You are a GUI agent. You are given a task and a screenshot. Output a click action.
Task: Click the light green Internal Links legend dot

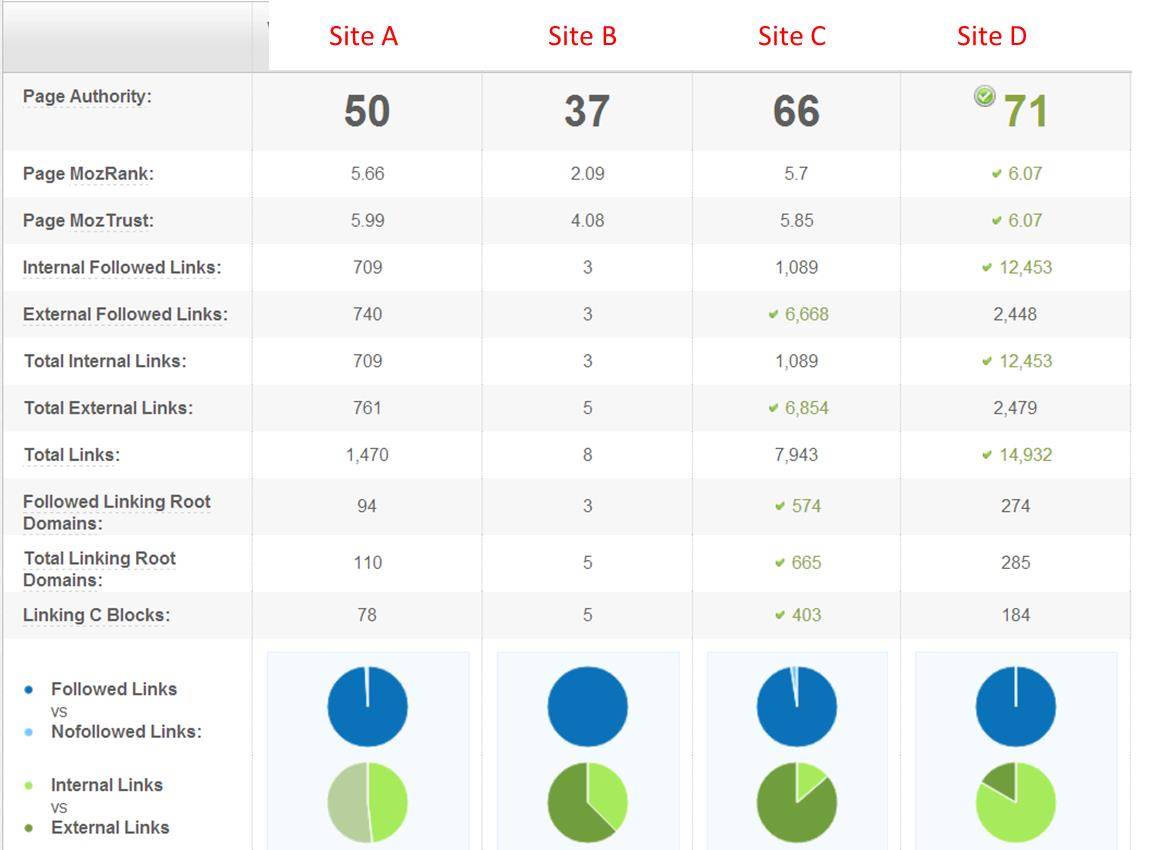(x=28, y=785)
